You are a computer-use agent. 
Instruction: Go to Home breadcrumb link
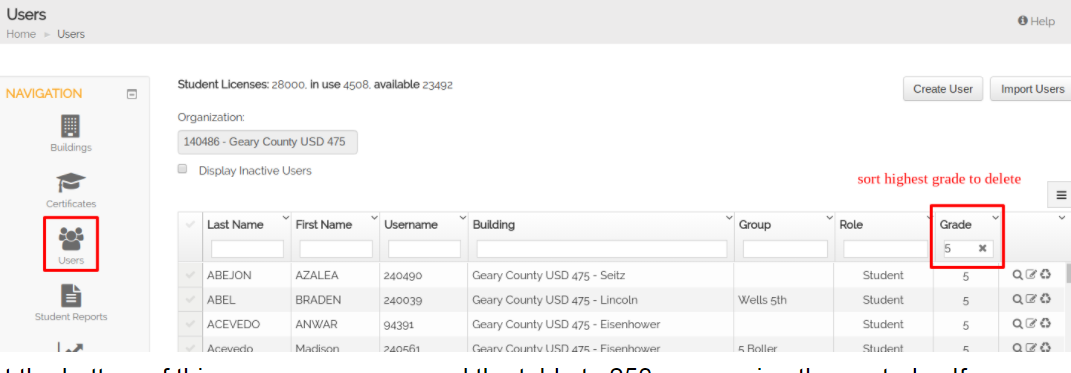(x=20, y=33)
